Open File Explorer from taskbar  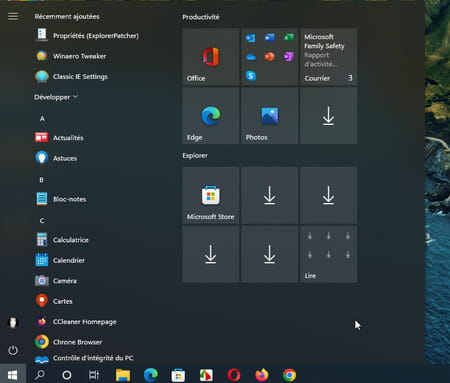pos(123,375)
